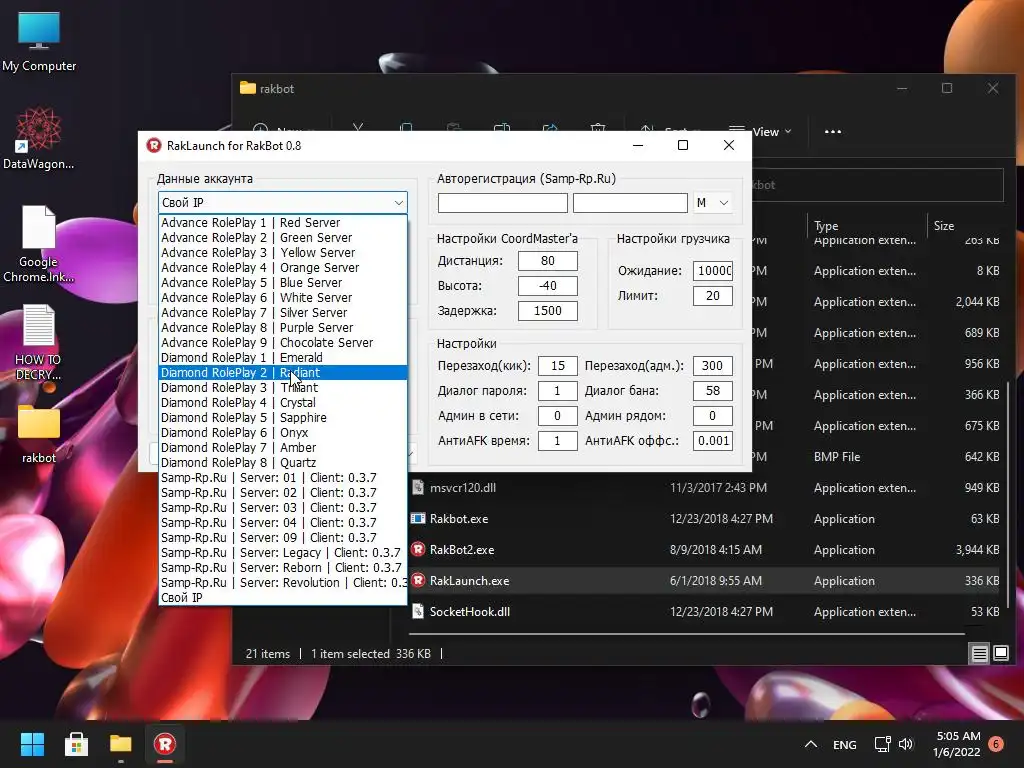Image resolution: width=1024 pixels, height=768 pixels.
Task: Select SocketHook.dll file icon in Explorer
Action: (418, 612)
